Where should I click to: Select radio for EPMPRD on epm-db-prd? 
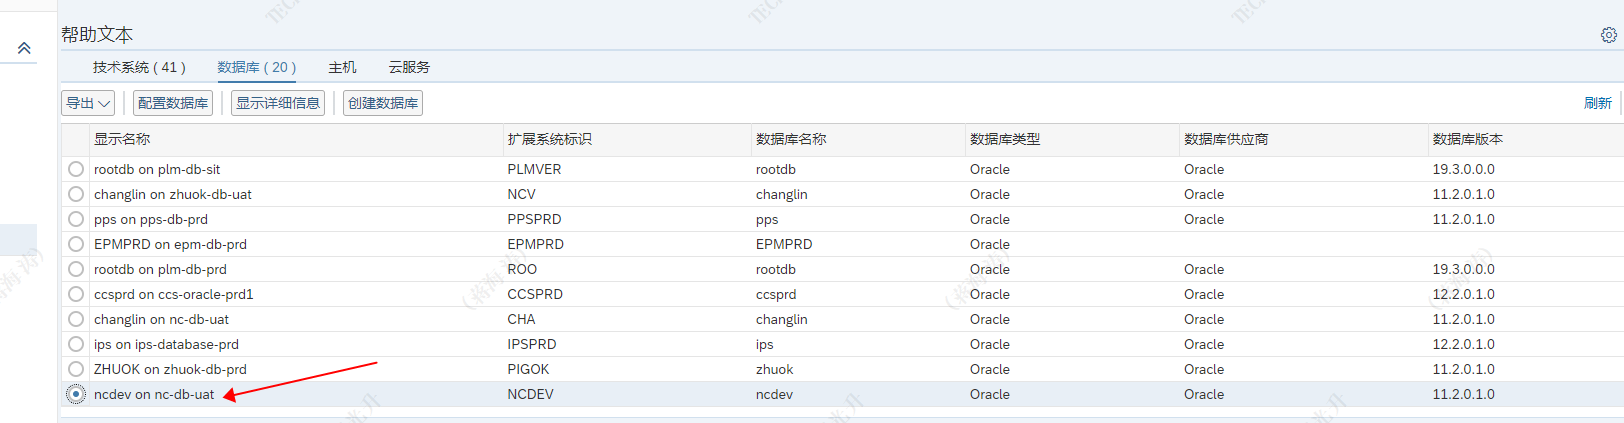click(x=76, y=244)
